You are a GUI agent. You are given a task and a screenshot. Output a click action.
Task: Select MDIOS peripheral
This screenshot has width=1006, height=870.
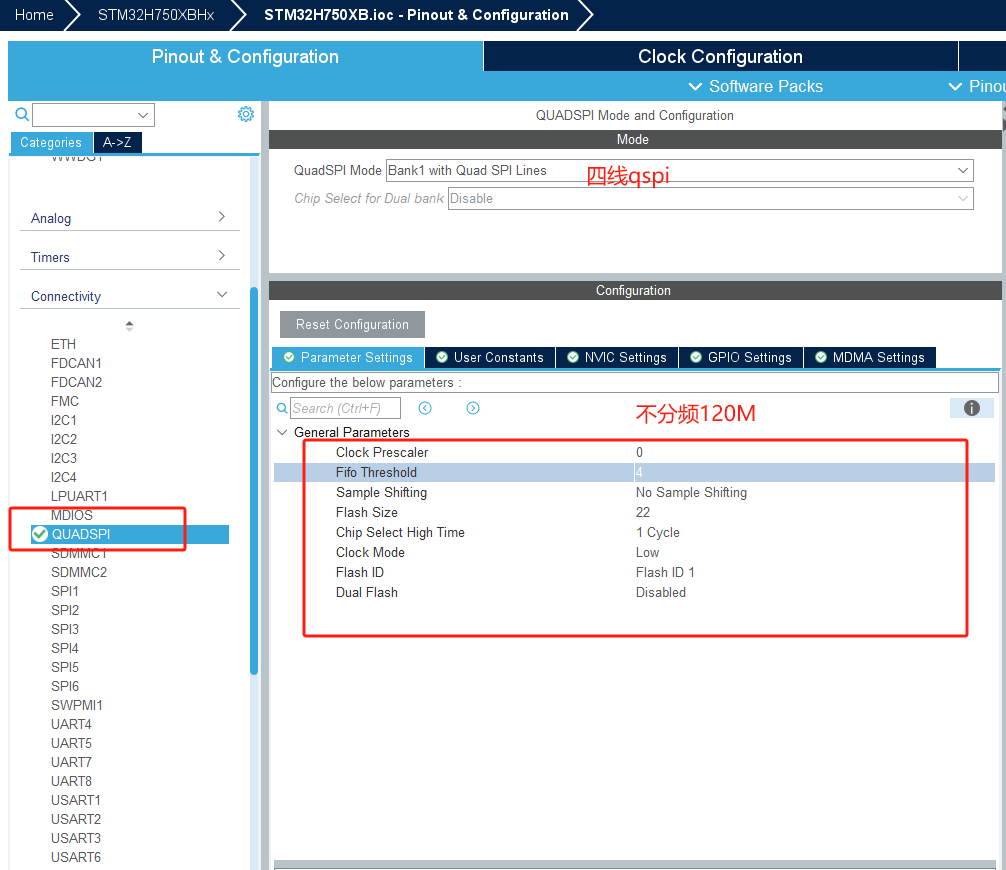click(x=72, y=515)
